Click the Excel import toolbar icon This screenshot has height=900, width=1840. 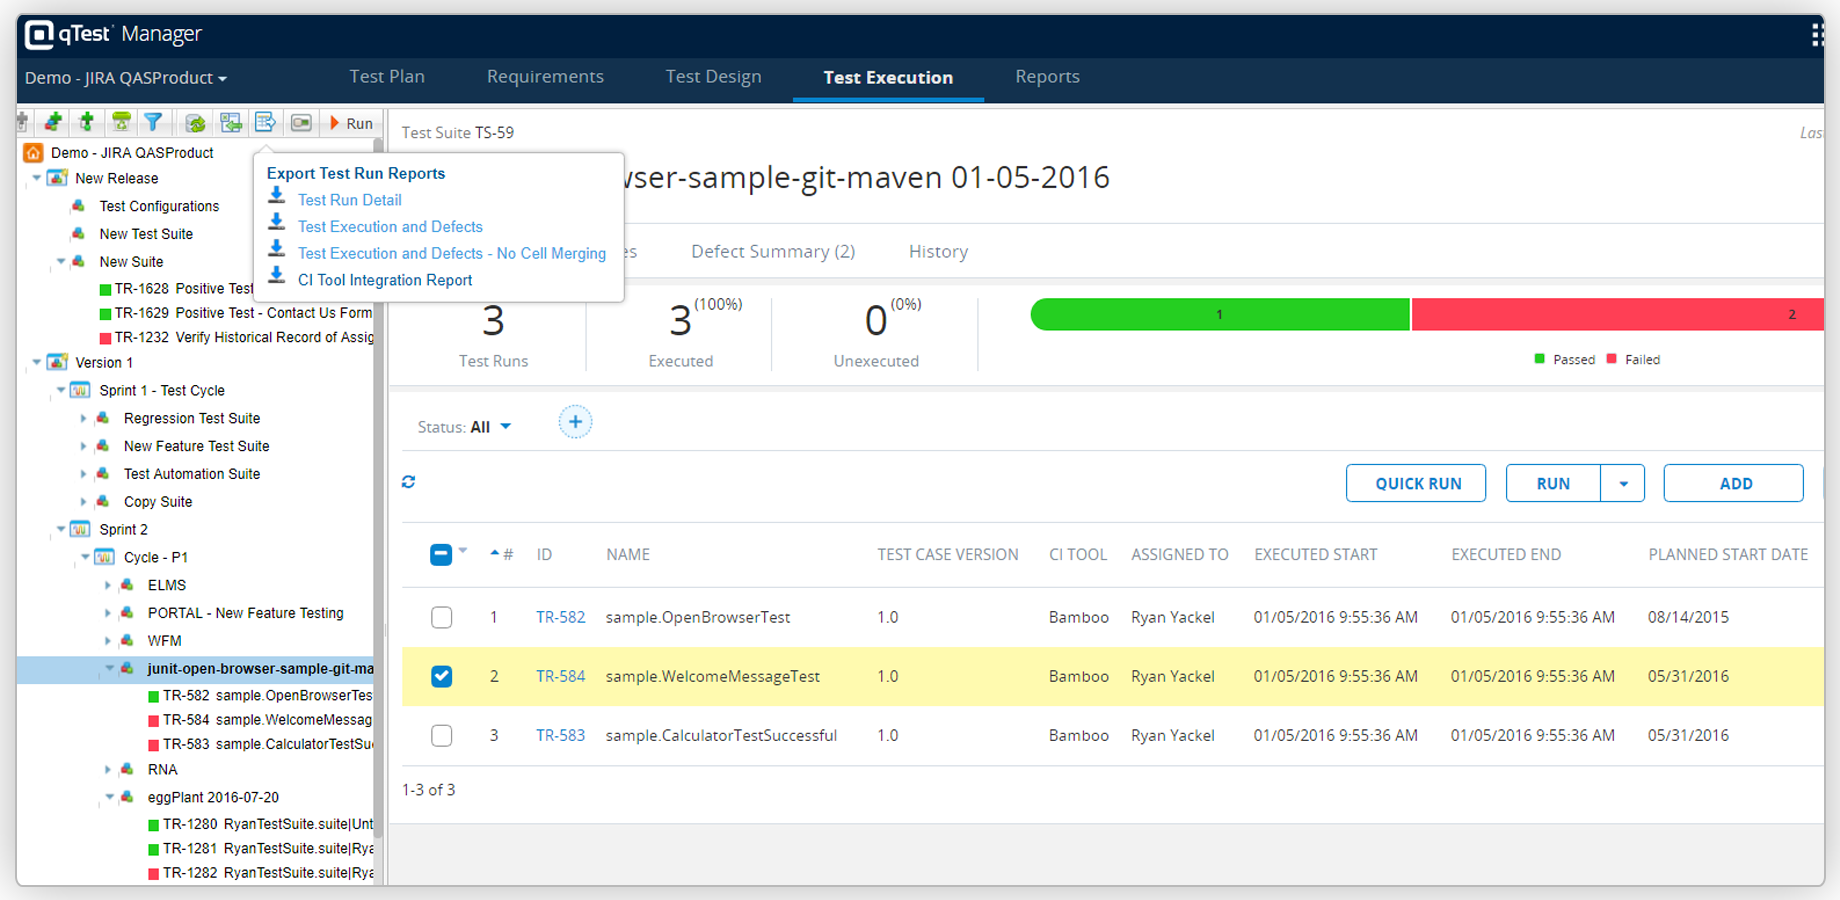pyautogui.click(x=231, y=123)
